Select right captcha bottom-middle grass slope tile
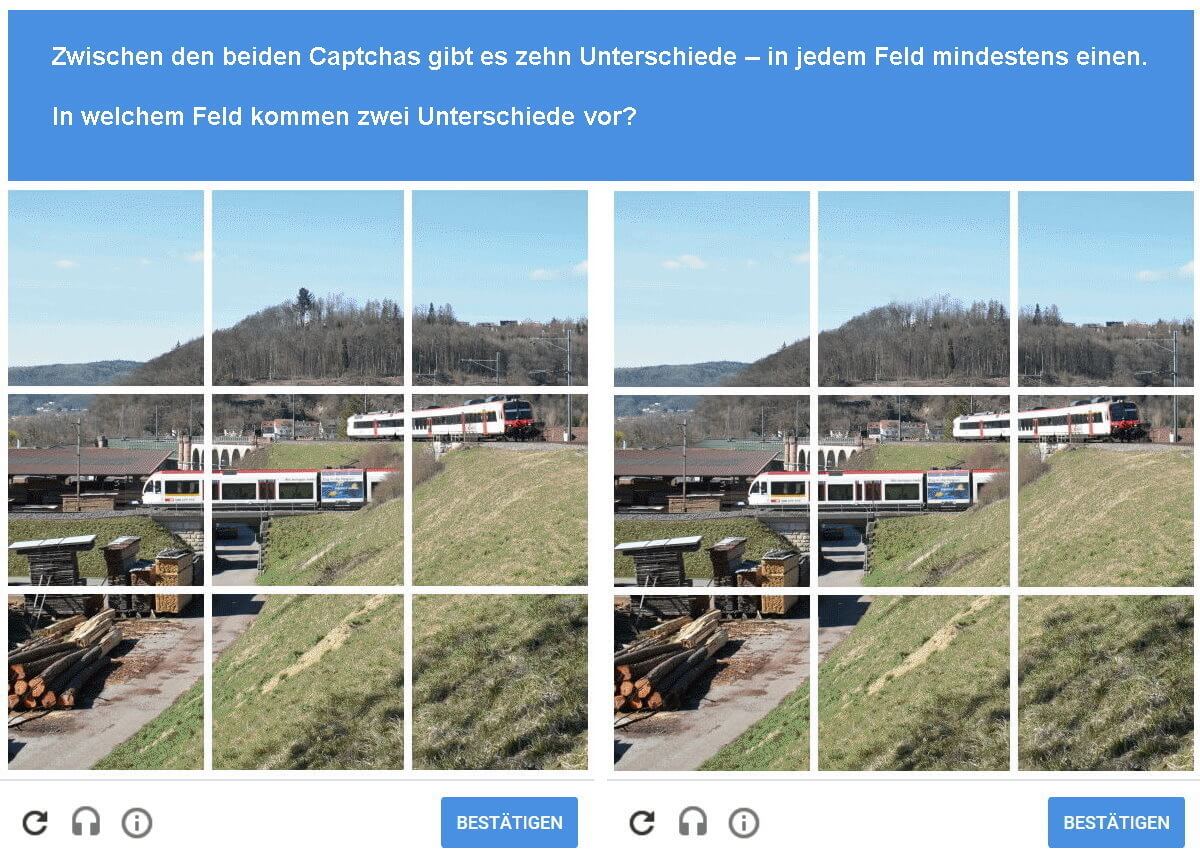The width and height of the screenshot is (1200, 862). point(914,682)
